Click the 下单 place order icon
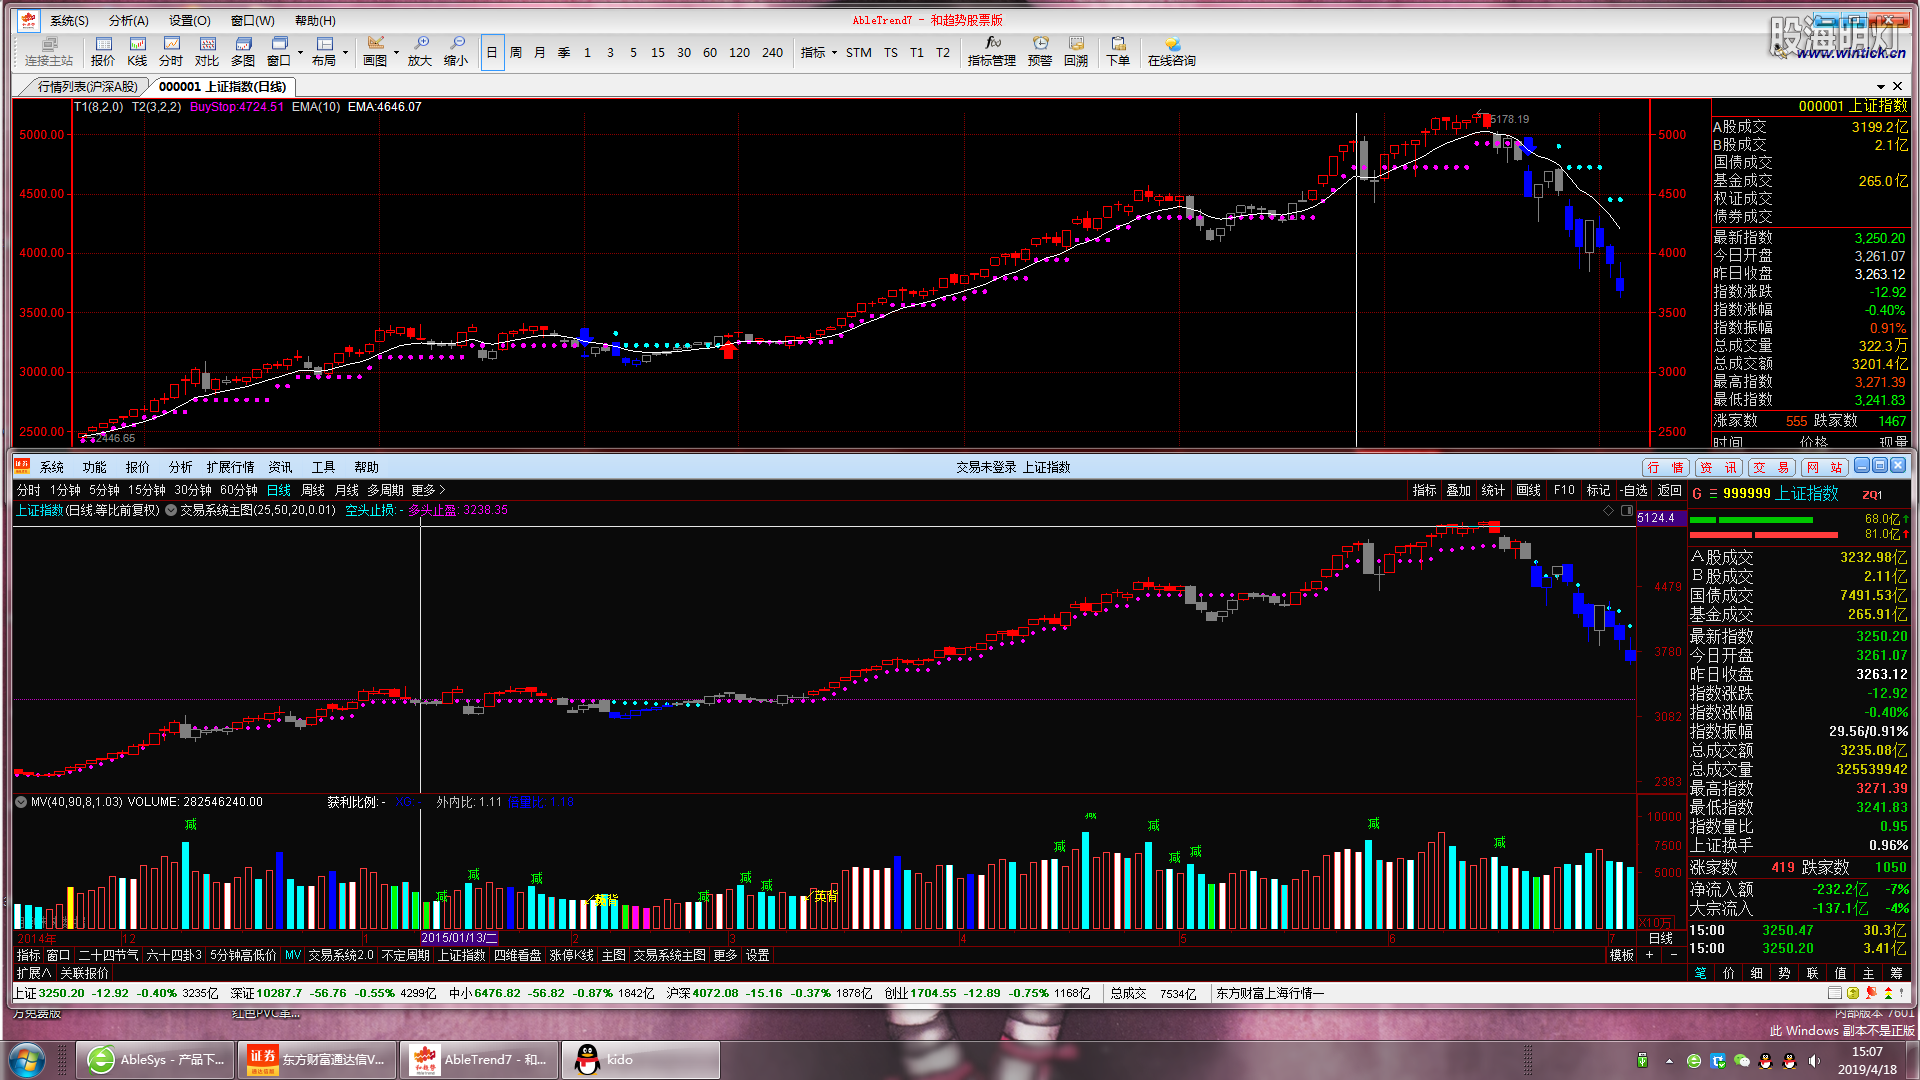 [x=1118, y=51]
